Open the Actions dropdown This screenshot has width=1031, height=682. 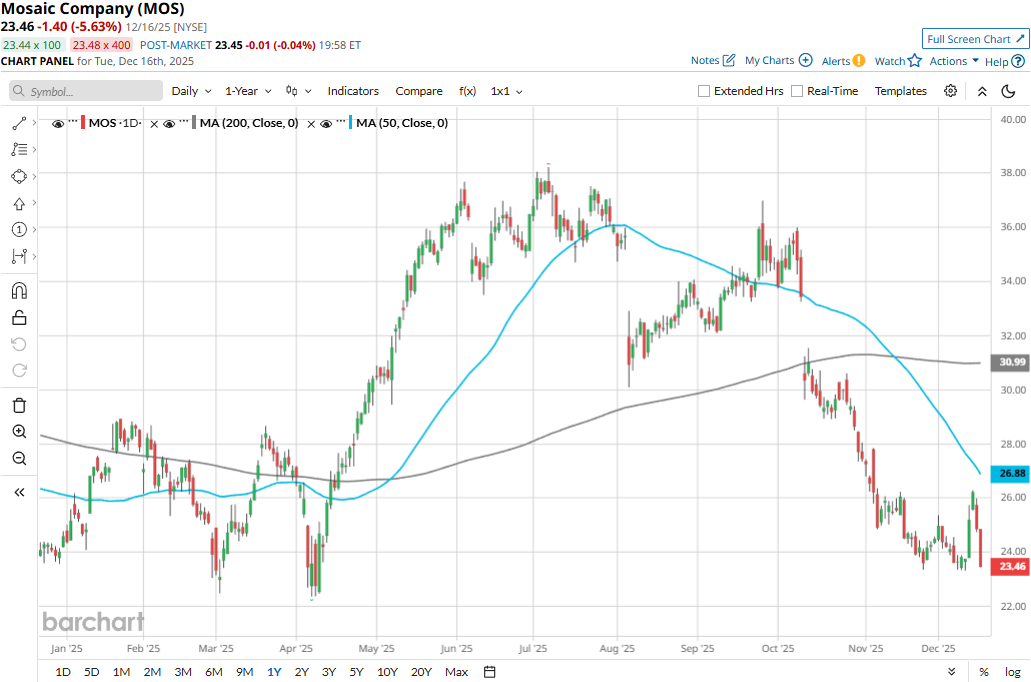pos(954,61)
